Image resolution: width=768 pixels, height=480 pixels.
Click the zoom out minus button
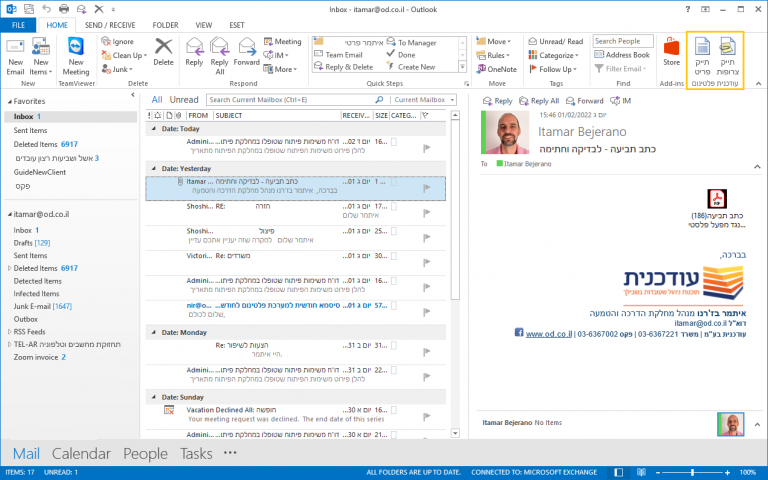pos(658,473)
